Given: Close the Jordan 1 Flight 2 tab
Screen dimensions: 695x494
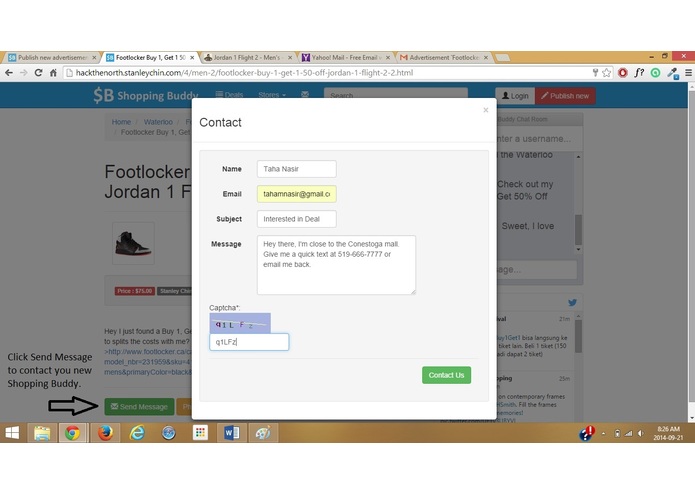Looking at the screenshot, I should [290, 58].
